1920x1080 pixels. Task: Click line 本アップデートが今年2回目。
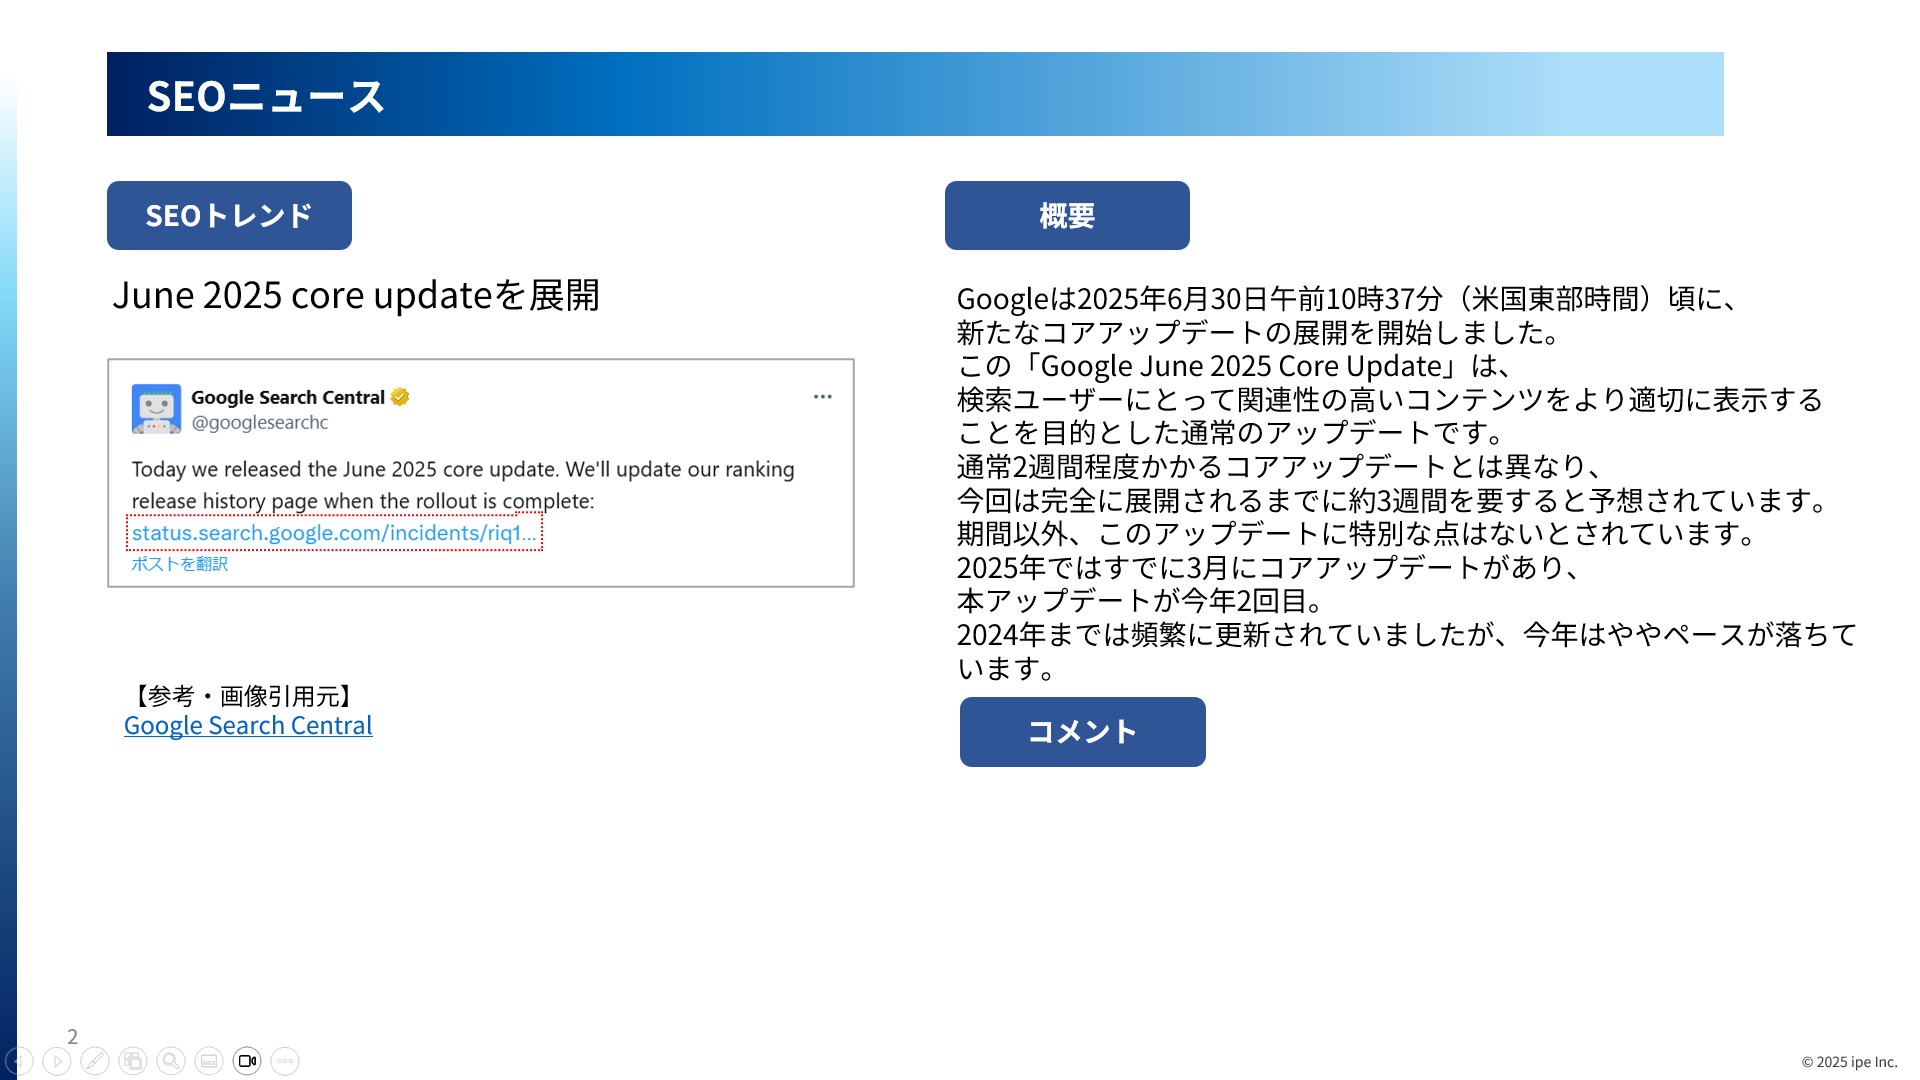1142,601
